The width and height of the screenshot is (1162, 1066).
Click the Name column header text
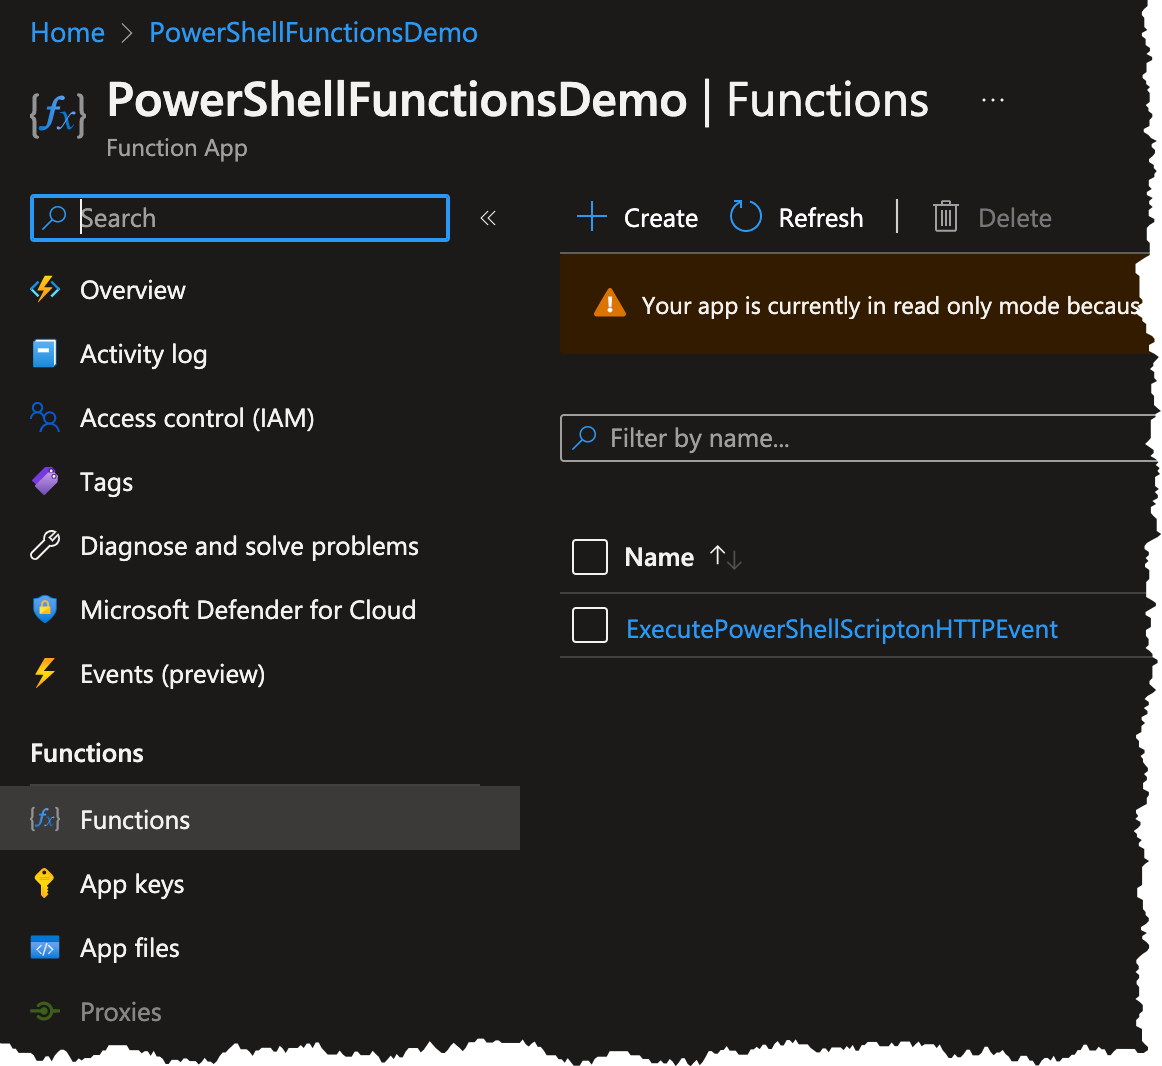(x=660, y=557)
